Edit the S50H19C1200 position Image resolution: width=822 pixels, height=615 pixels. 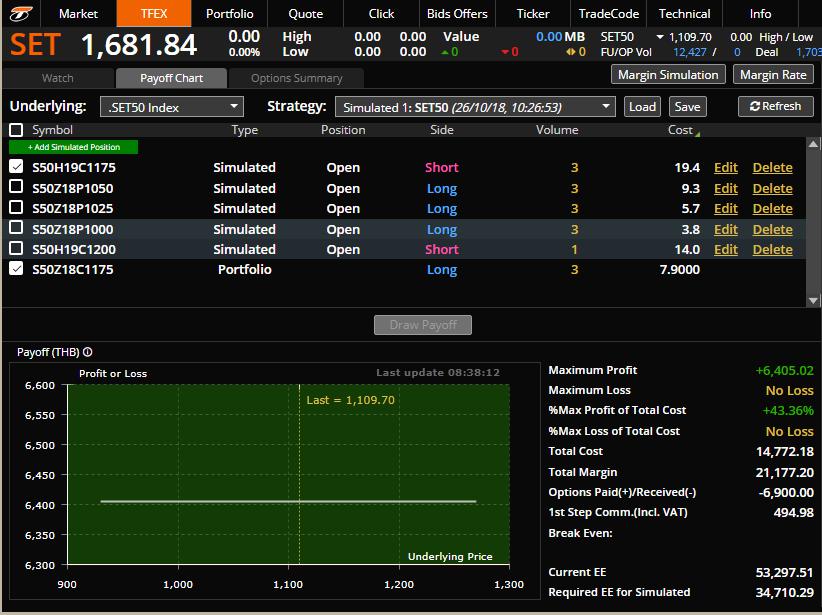tap(726, 249)
